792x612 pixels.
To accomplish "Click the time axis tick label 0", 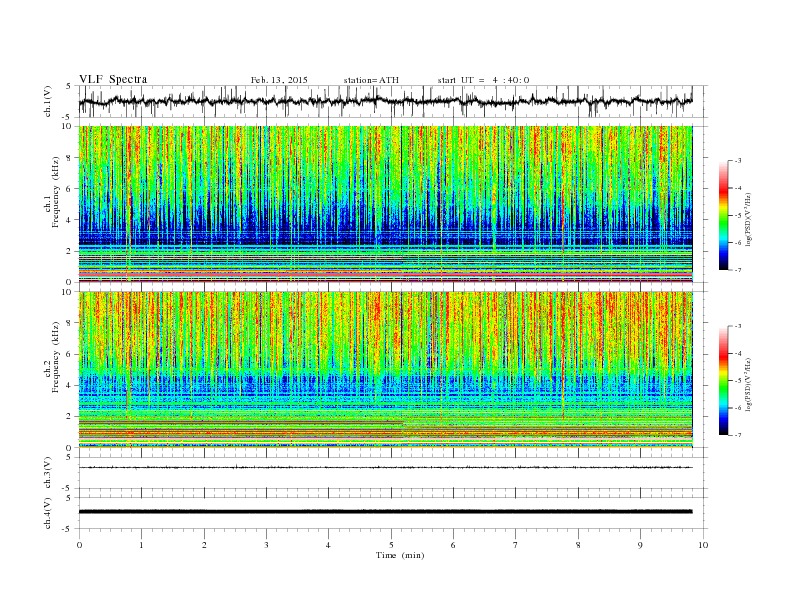I will coord(79,545).
